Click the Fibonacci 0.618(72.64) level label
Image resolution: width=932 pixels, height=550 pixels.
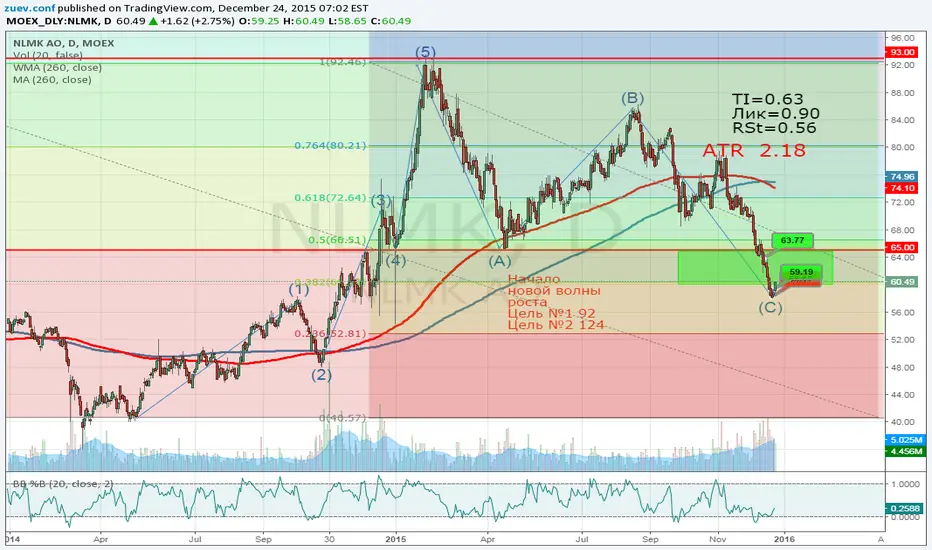coord(330,197)
